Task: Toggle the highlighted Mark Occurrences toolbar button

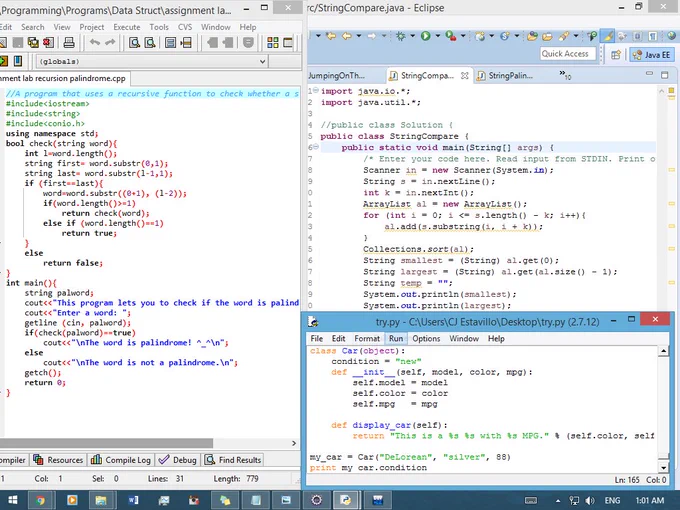Action: [x=608, y=36]
